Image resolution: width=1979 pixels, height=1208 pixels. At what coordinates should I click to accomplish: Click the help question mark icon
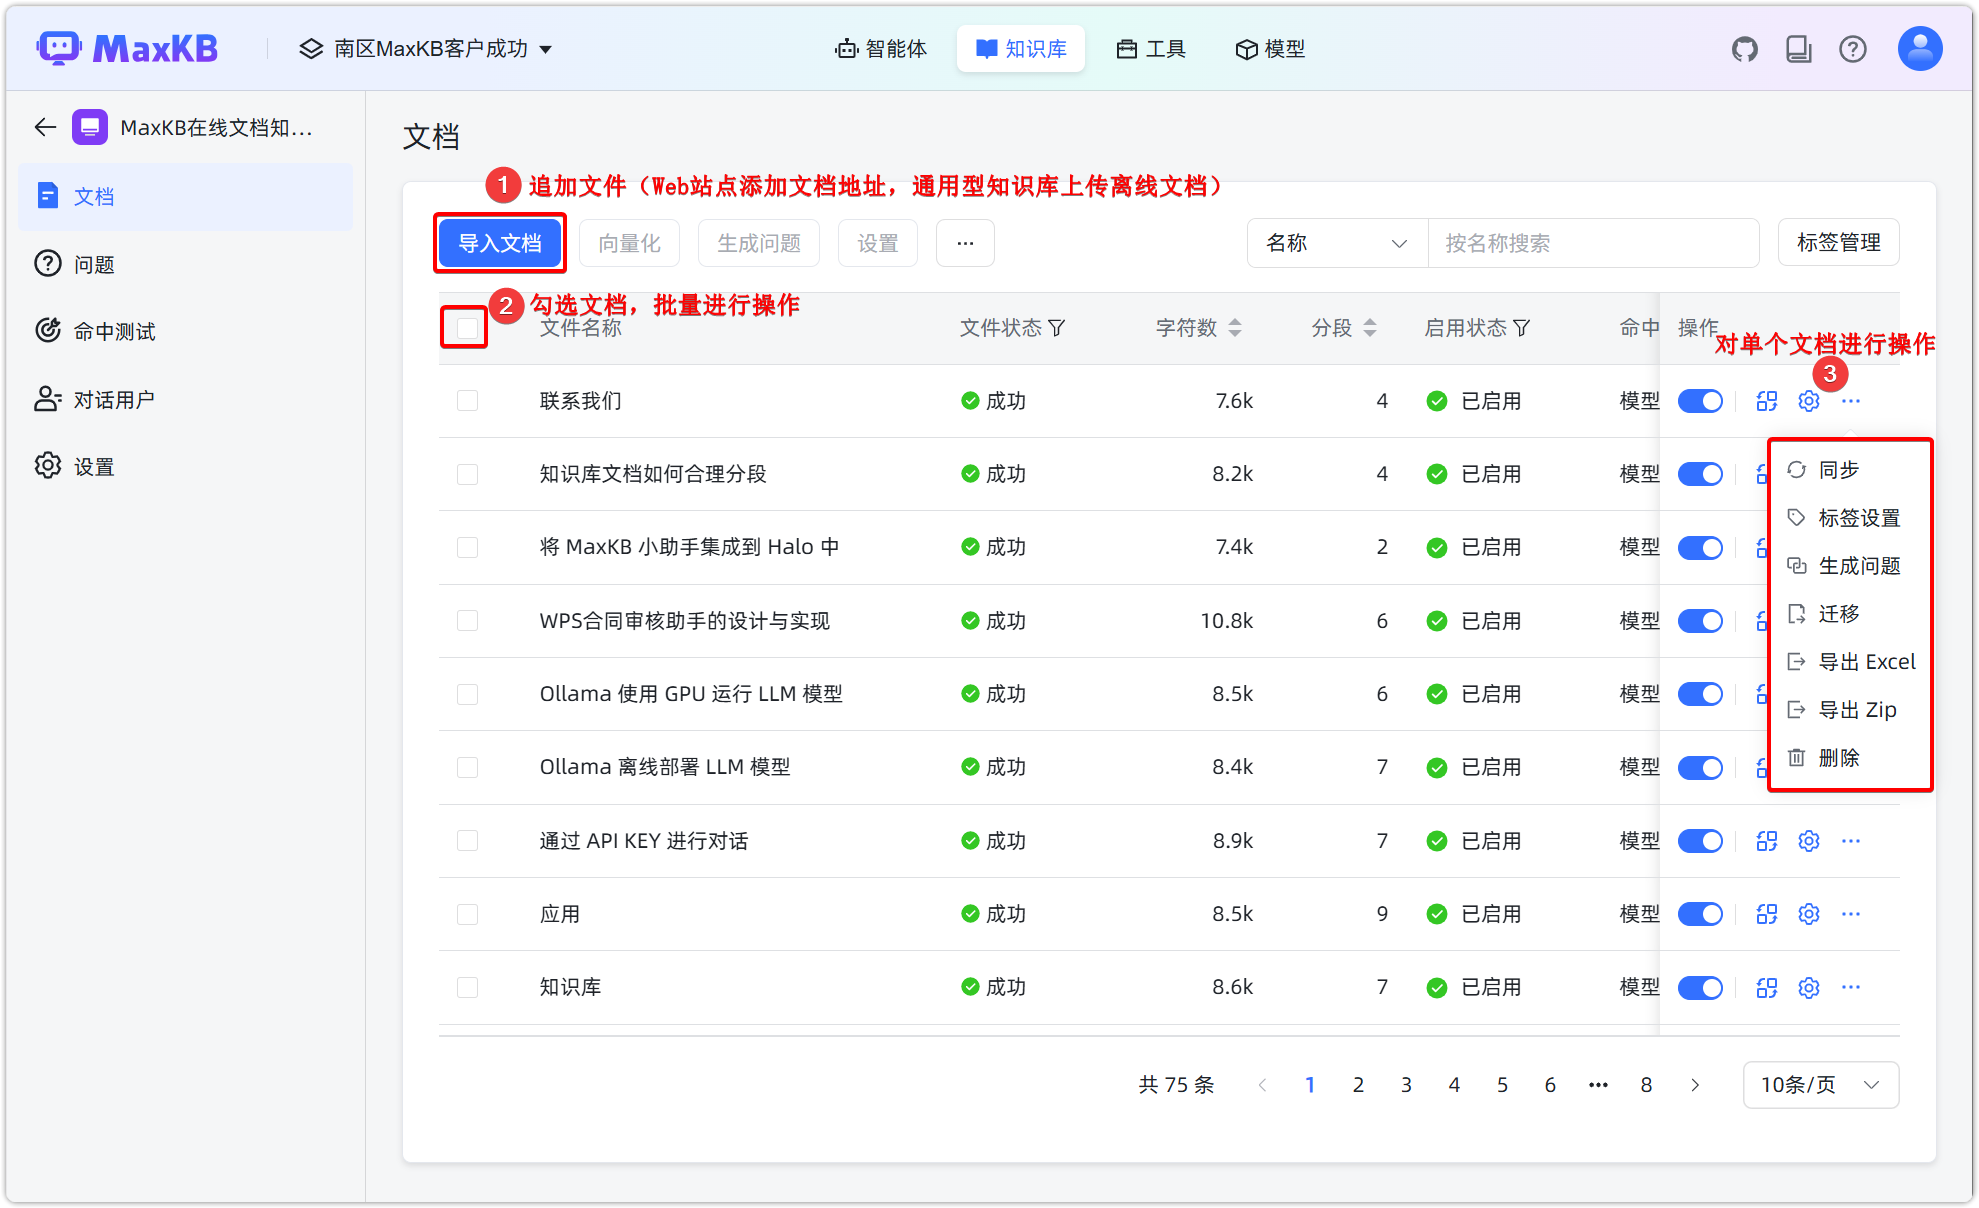1853,48
